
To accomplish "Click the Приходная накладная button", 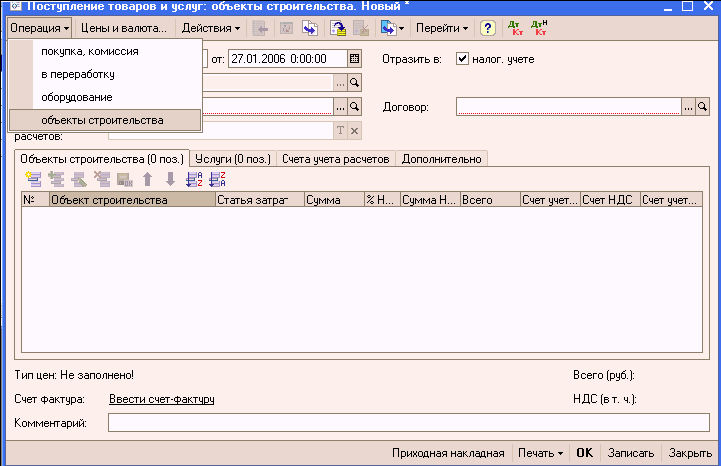I will (x=448, y=453).
